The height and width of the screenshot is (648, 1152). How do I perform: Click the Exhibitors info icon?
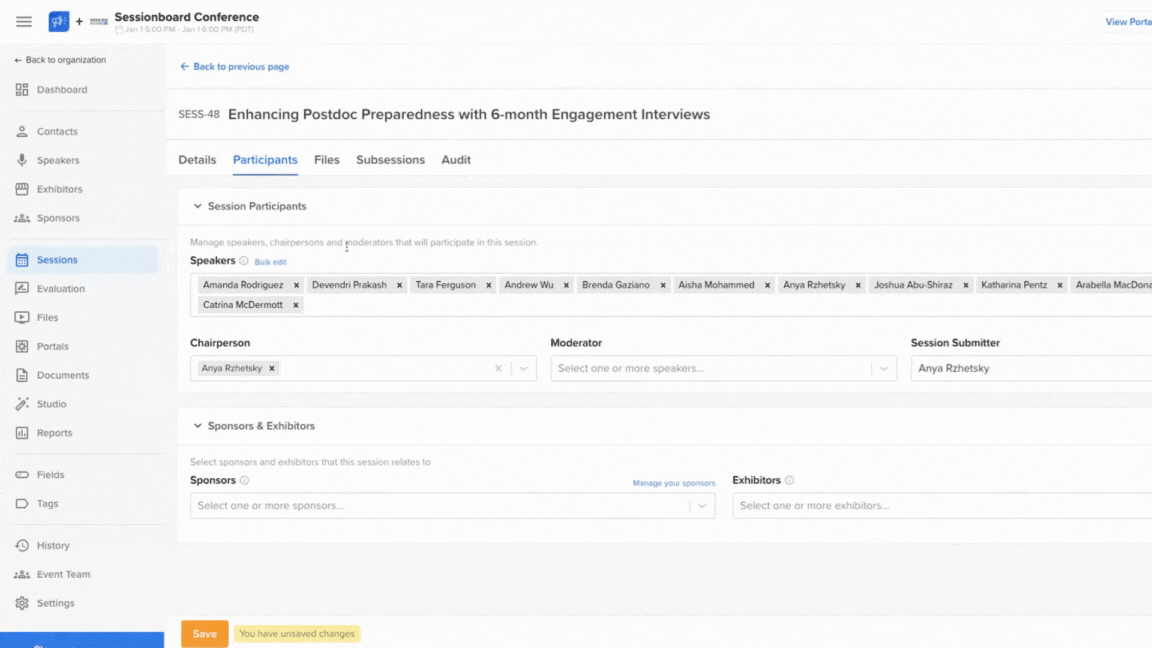(x=790, y=480)
